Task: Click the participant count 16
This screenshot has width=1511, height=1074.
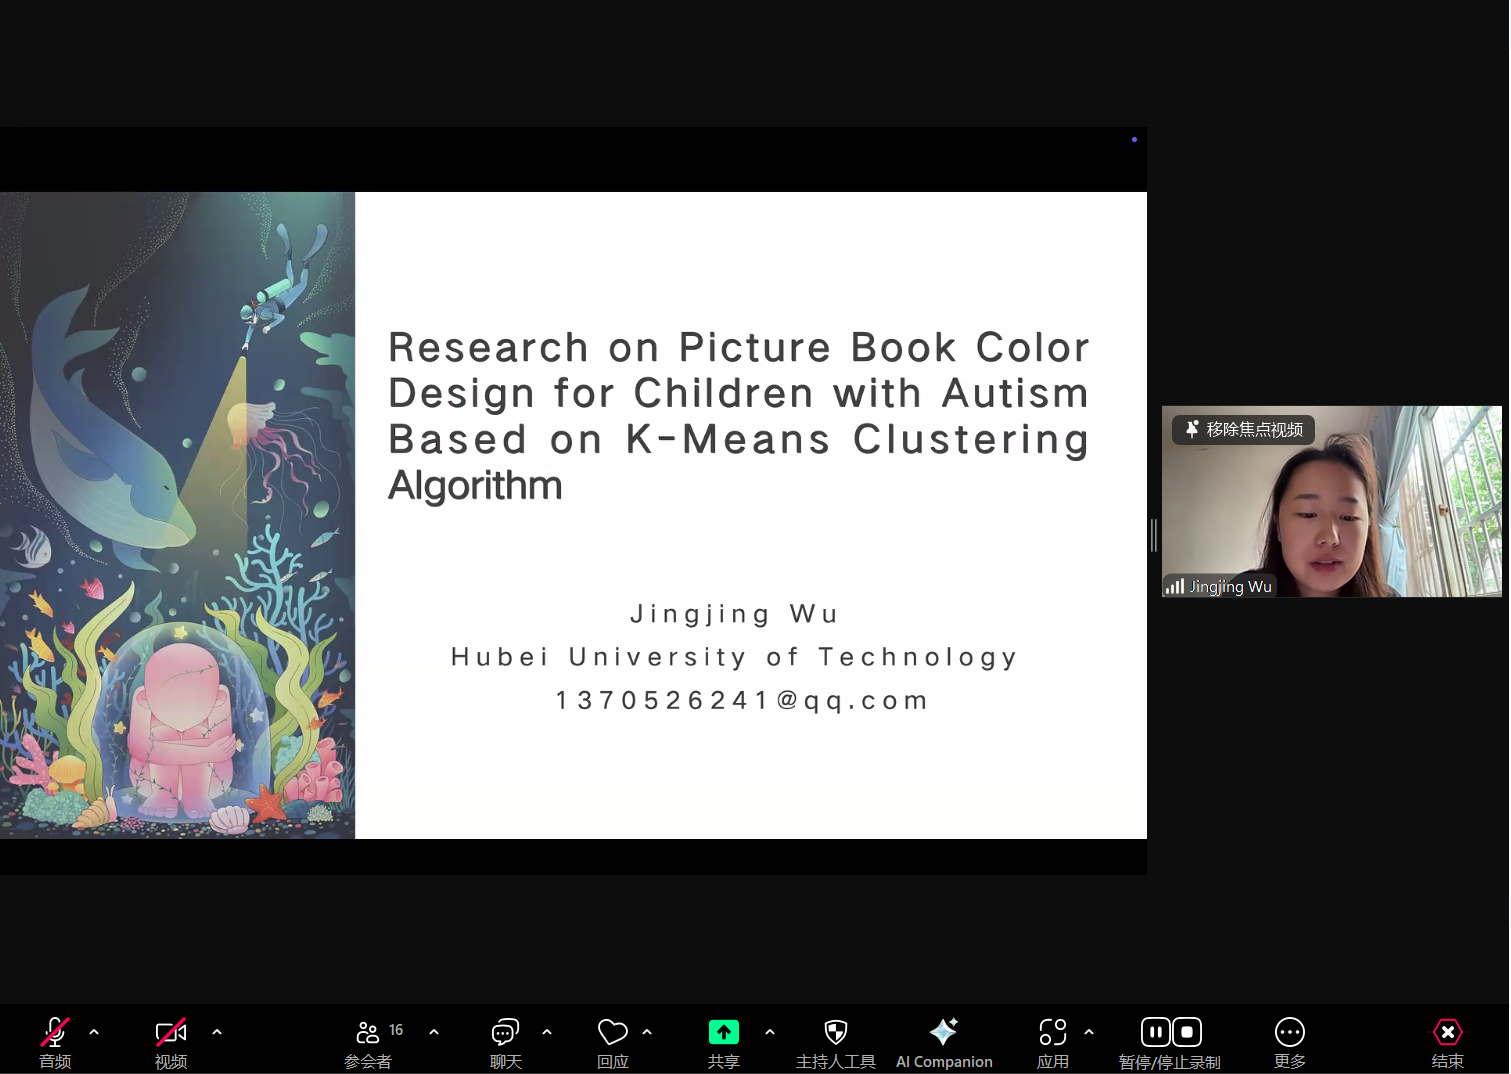Action: click(396, 1030)
